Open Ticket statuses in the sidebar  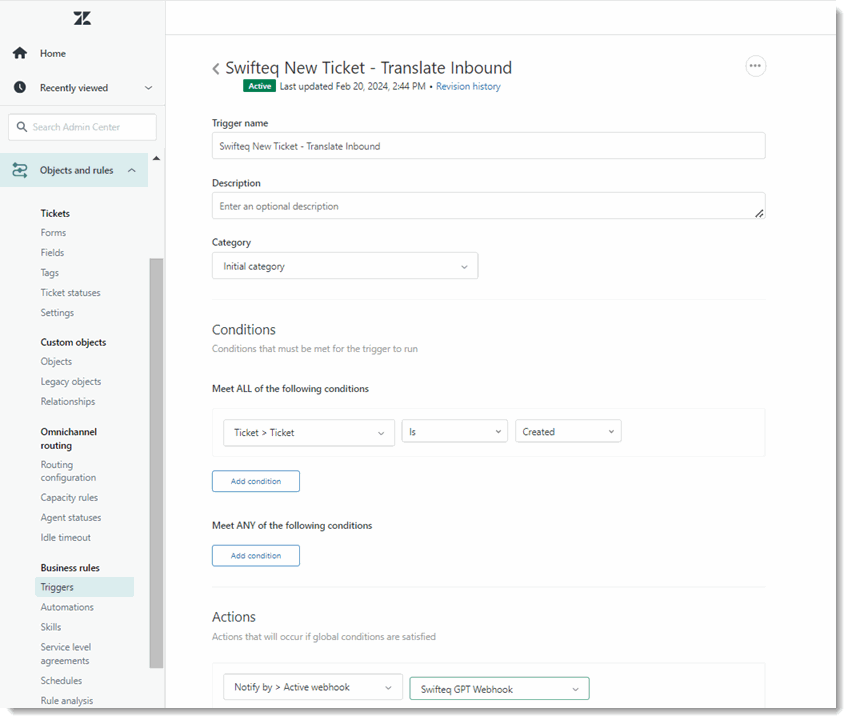71,293
